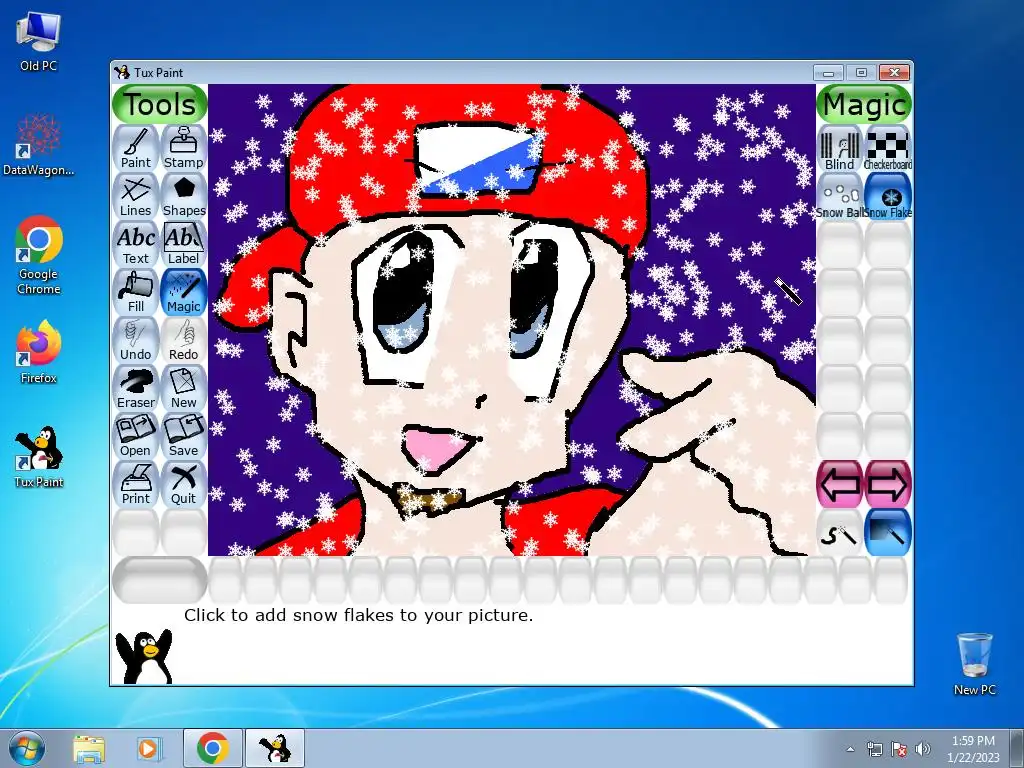Choose the Snow Ball magic effect

[x=840, y=197]
